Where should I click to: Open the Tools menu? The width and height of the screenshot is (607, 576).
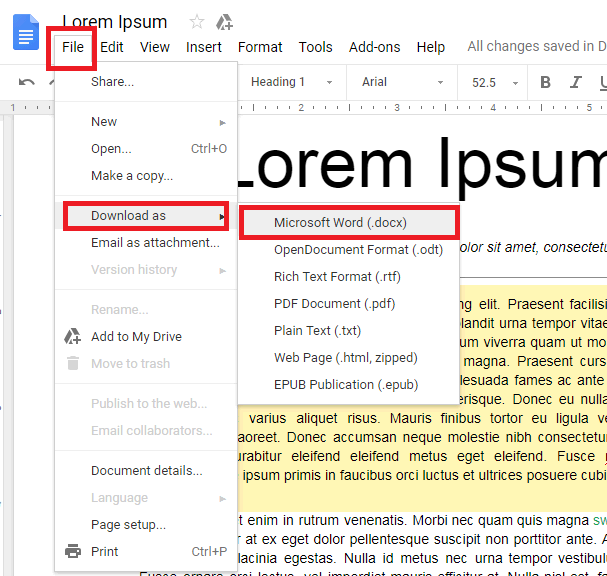tap(316, 47)
